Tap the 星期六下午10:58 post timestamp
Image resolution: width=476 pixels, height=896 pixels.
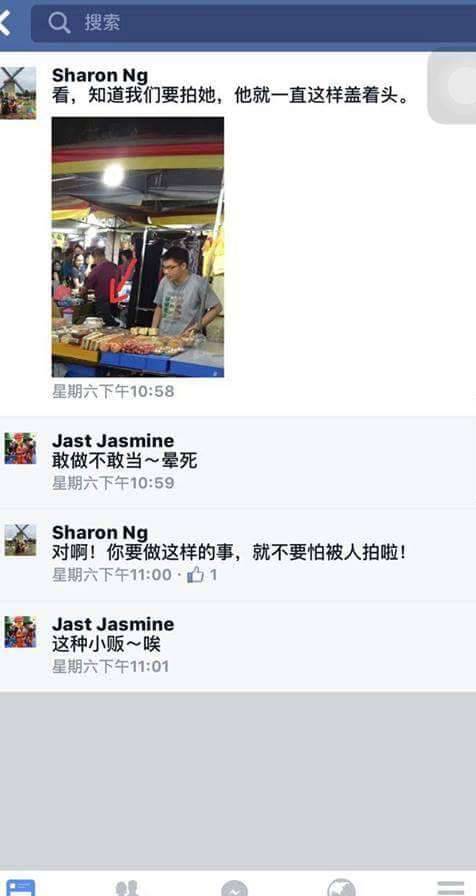coord(113,391)
